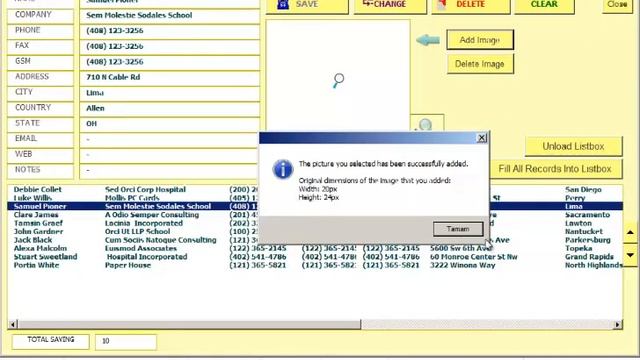
Task: Click North Highlands city cell
Action: 593,265
